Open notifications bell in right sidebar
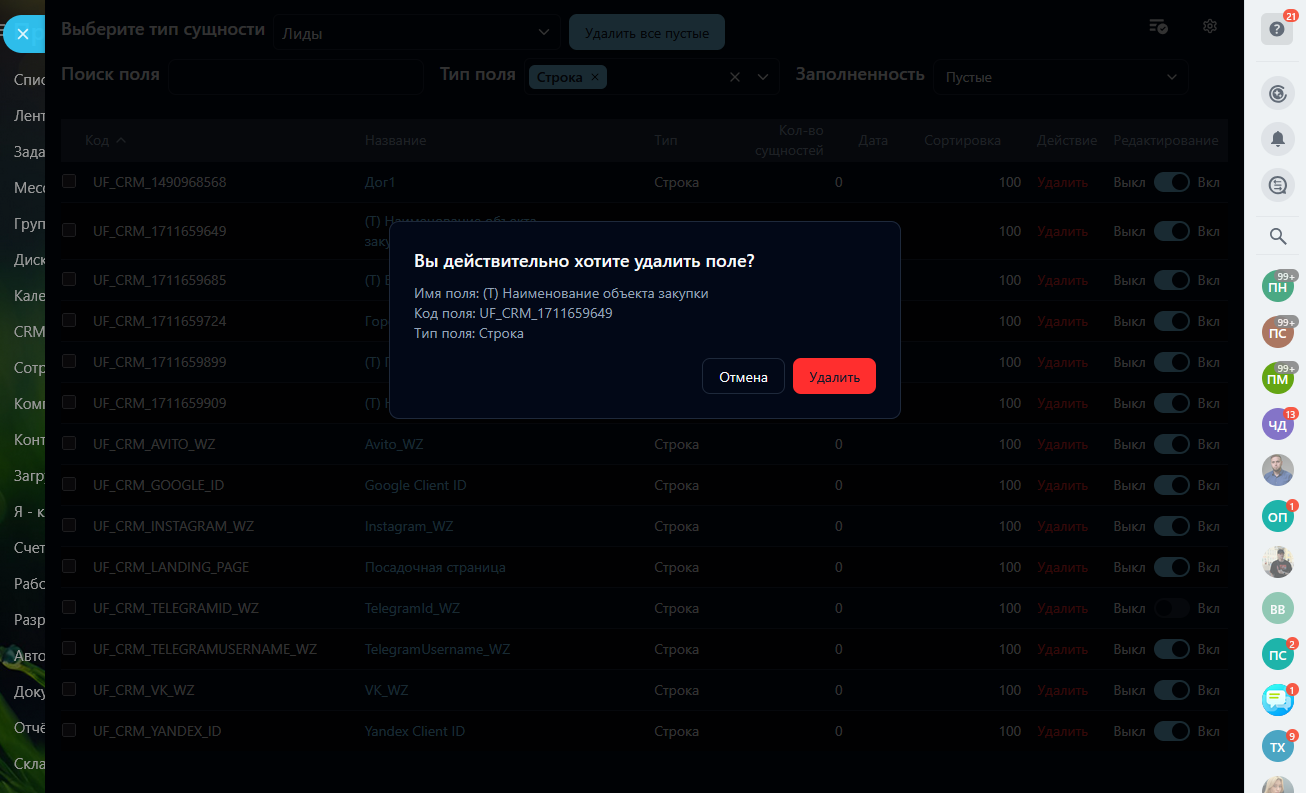The height and width of the screenshot is (793, 1306). pyautogui.click(x=1277, y=139)
